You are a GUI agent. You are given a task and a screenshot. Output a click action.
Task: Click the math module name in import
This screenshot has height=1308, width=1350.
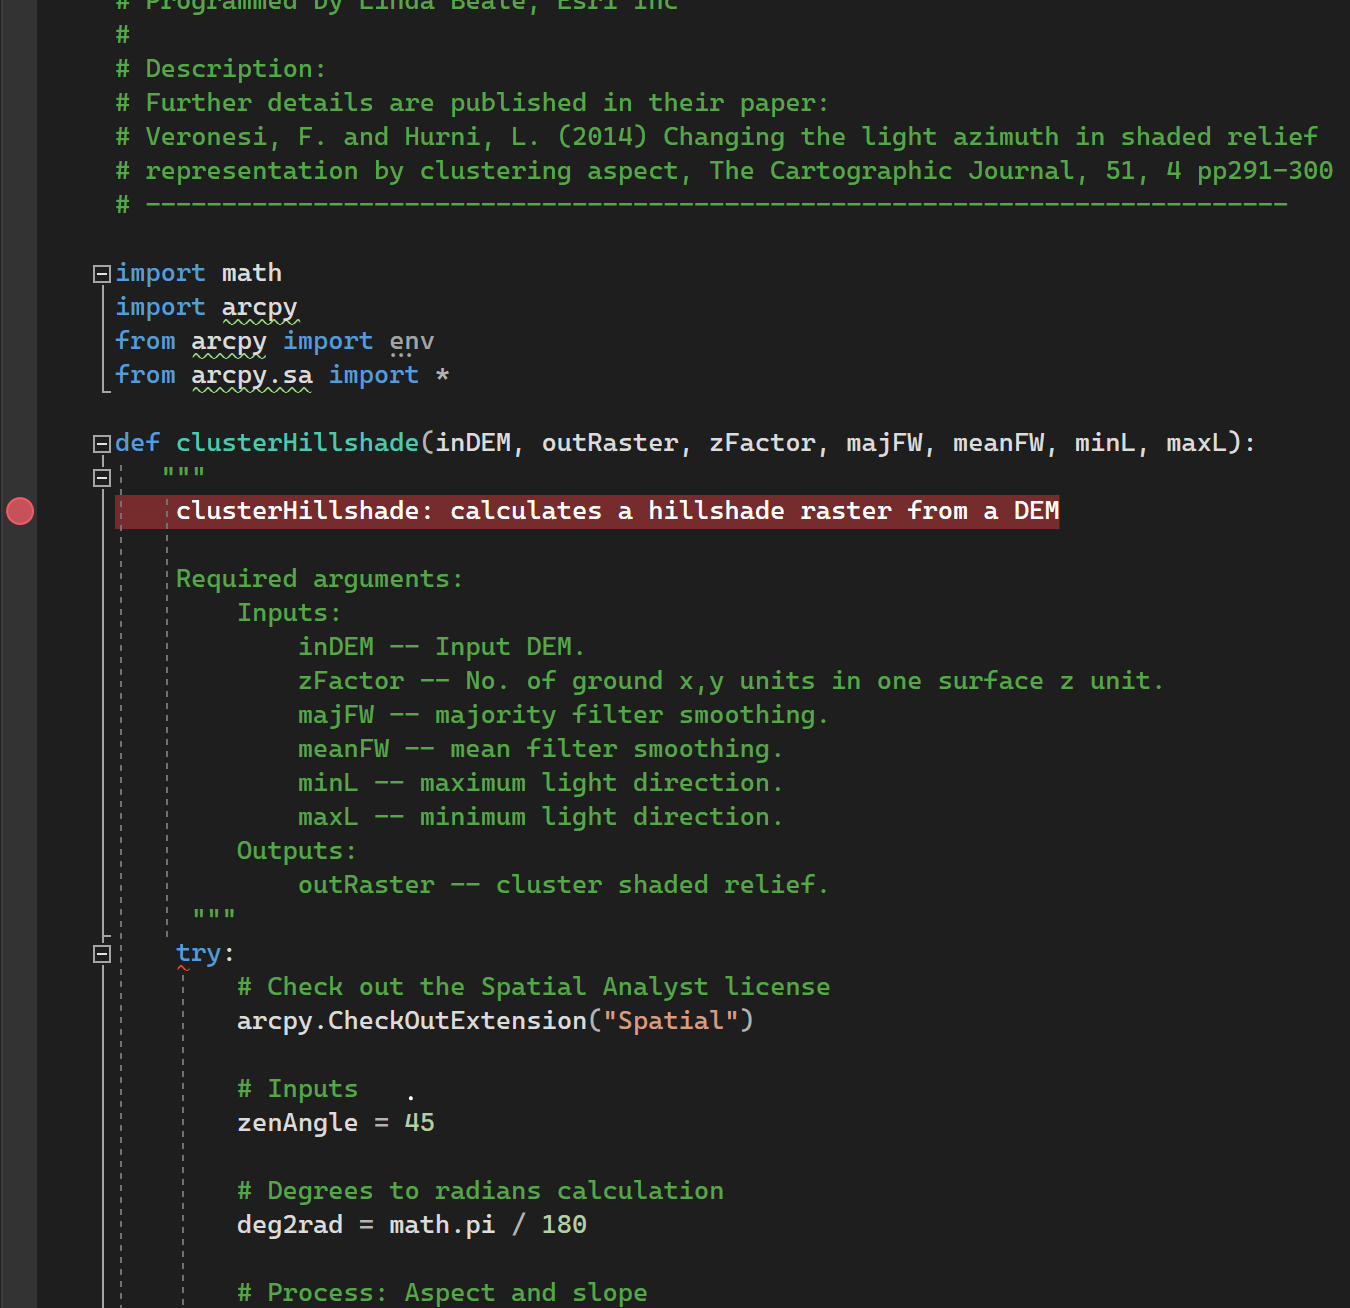(251, 273)
